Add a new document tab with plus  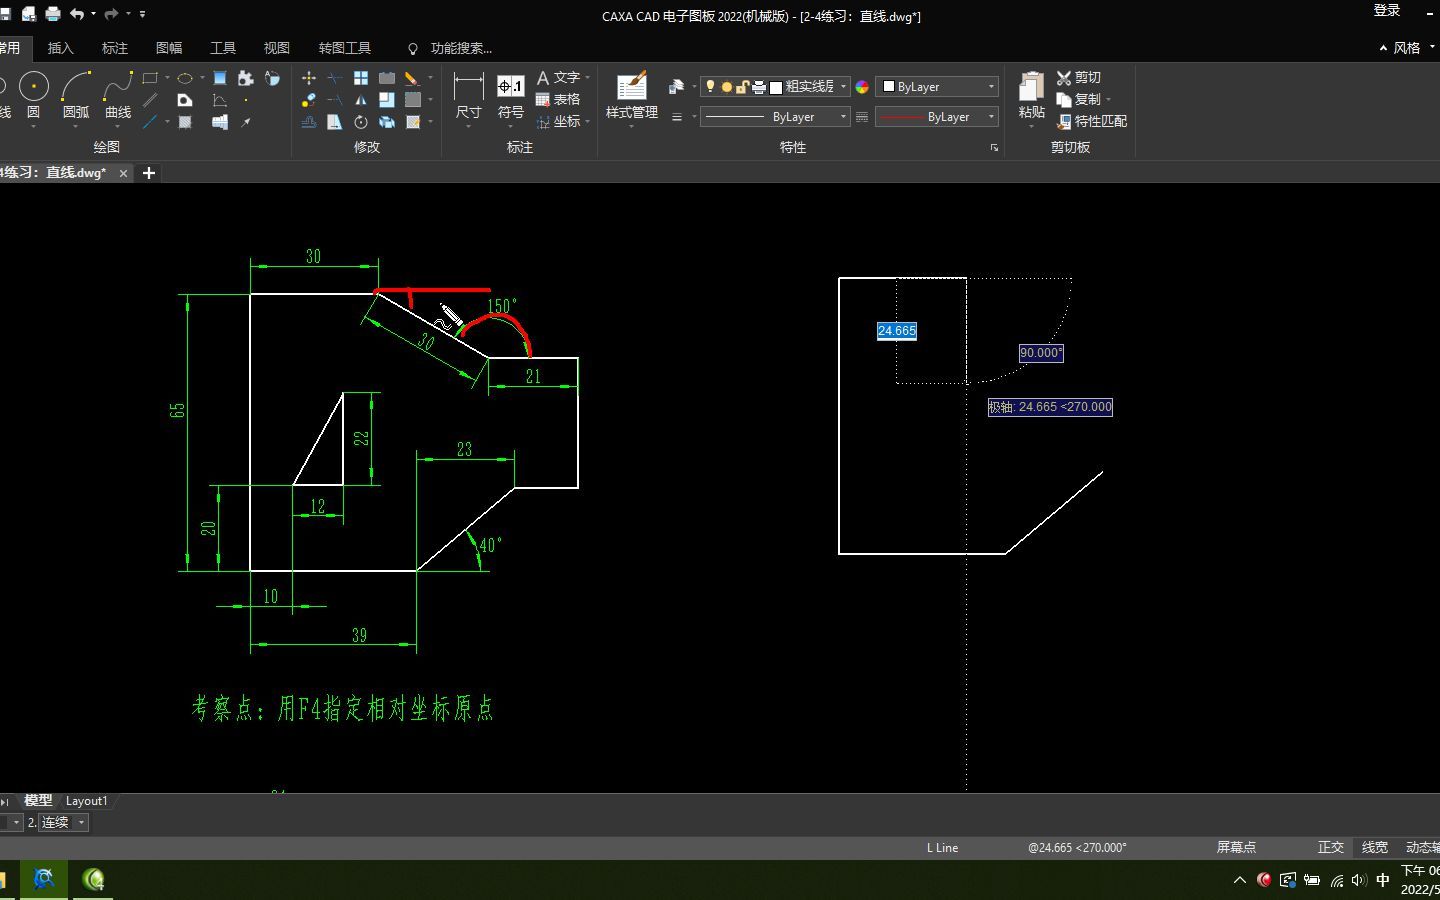tap(149, 173)
